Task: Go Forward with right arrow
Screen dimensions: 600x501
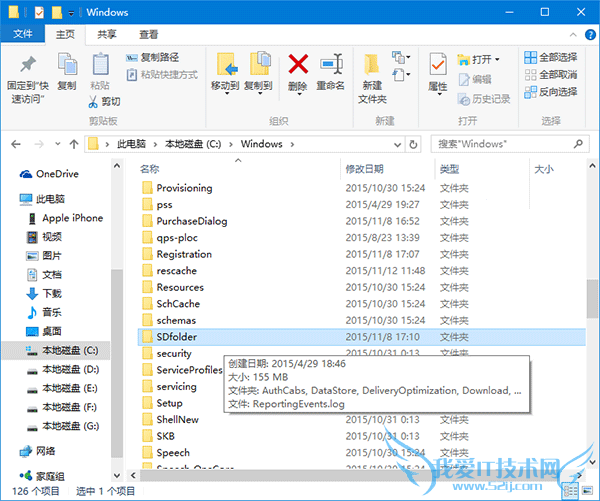Action: click(x=39, y=144)
